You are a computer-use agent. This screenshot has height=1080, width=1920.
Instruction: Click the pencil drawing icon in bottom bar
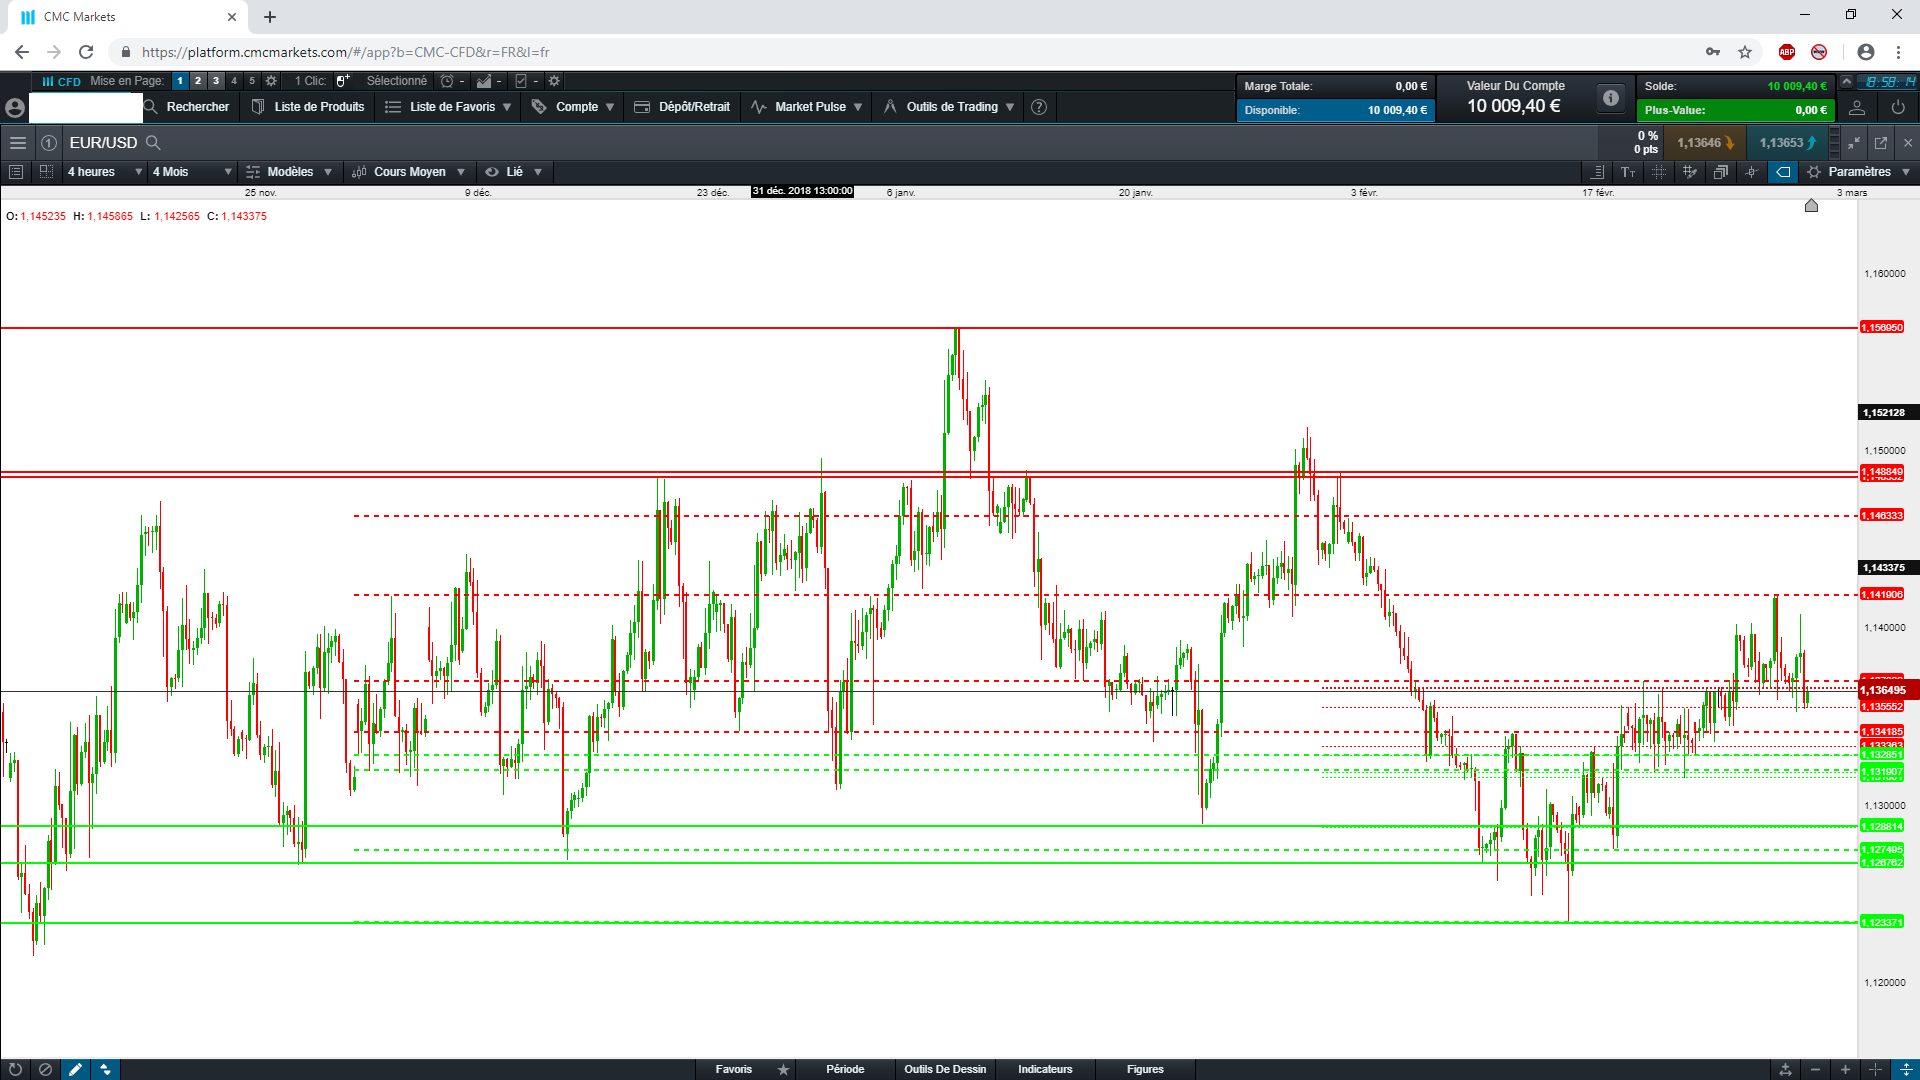click(x=75, y=1069)
